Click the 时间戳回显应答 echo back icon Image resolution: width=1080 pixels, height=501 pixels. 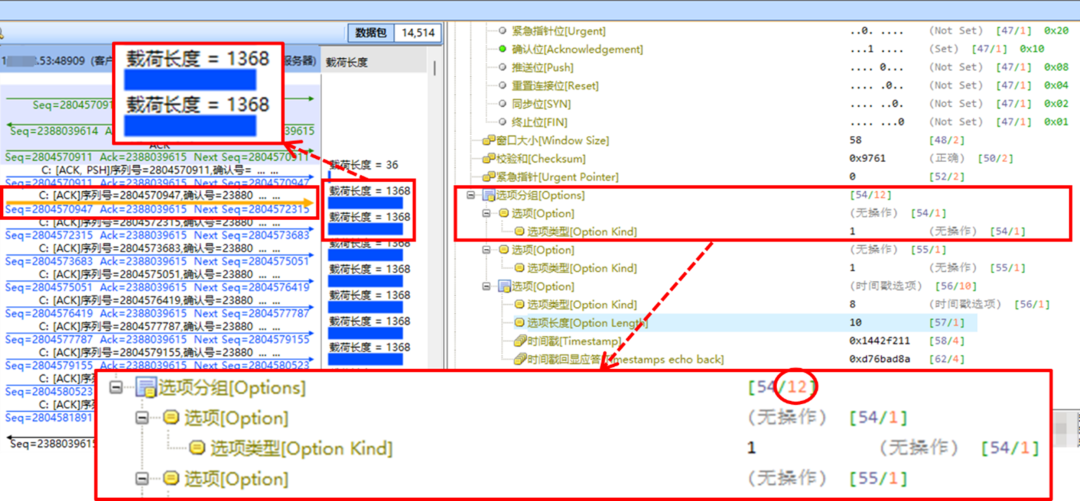coord(521,359)
